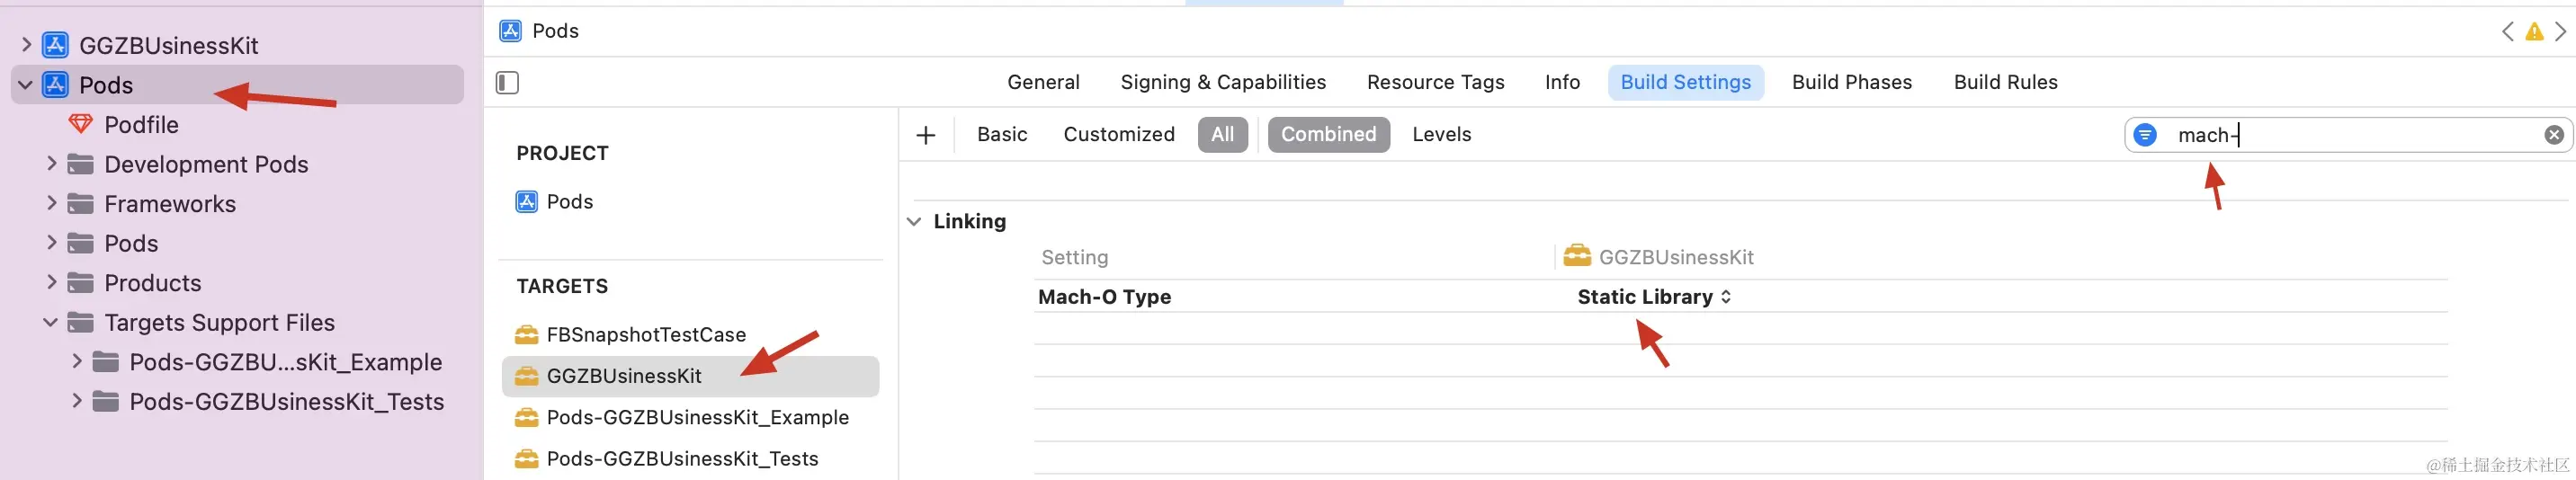Show Levels view of settings
2576x480 pixels.
(x=1441, y=135)
